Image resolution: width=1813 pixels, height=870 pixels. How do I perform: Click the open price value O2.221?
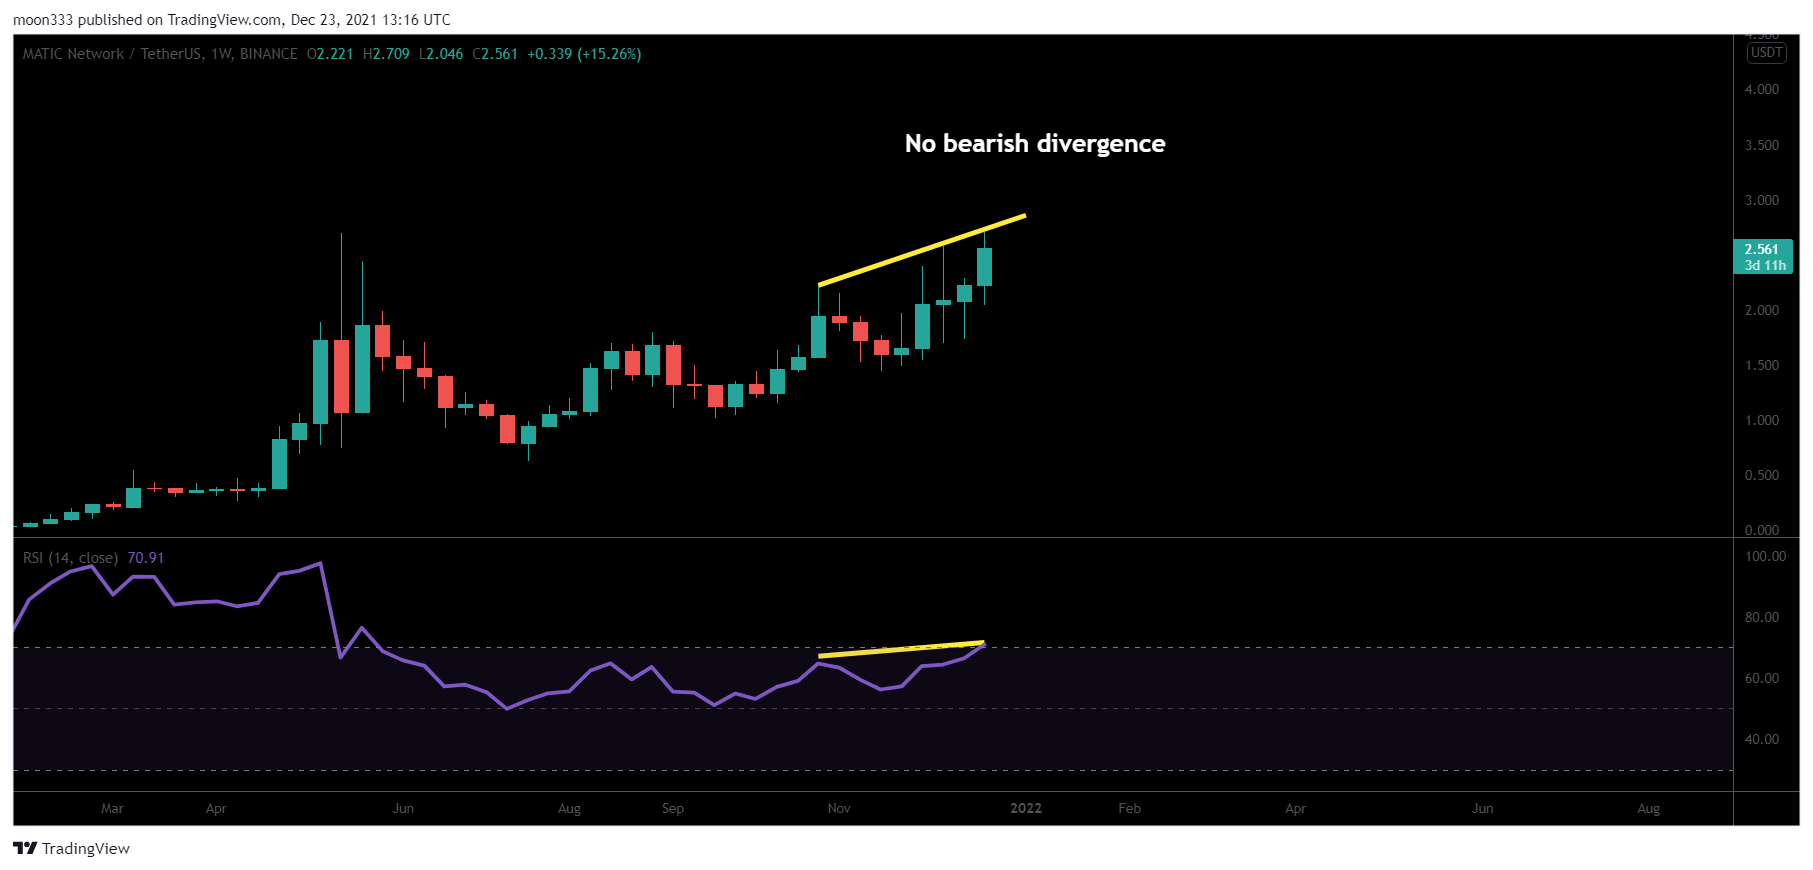pyautogui.click(x=330, y=54)
